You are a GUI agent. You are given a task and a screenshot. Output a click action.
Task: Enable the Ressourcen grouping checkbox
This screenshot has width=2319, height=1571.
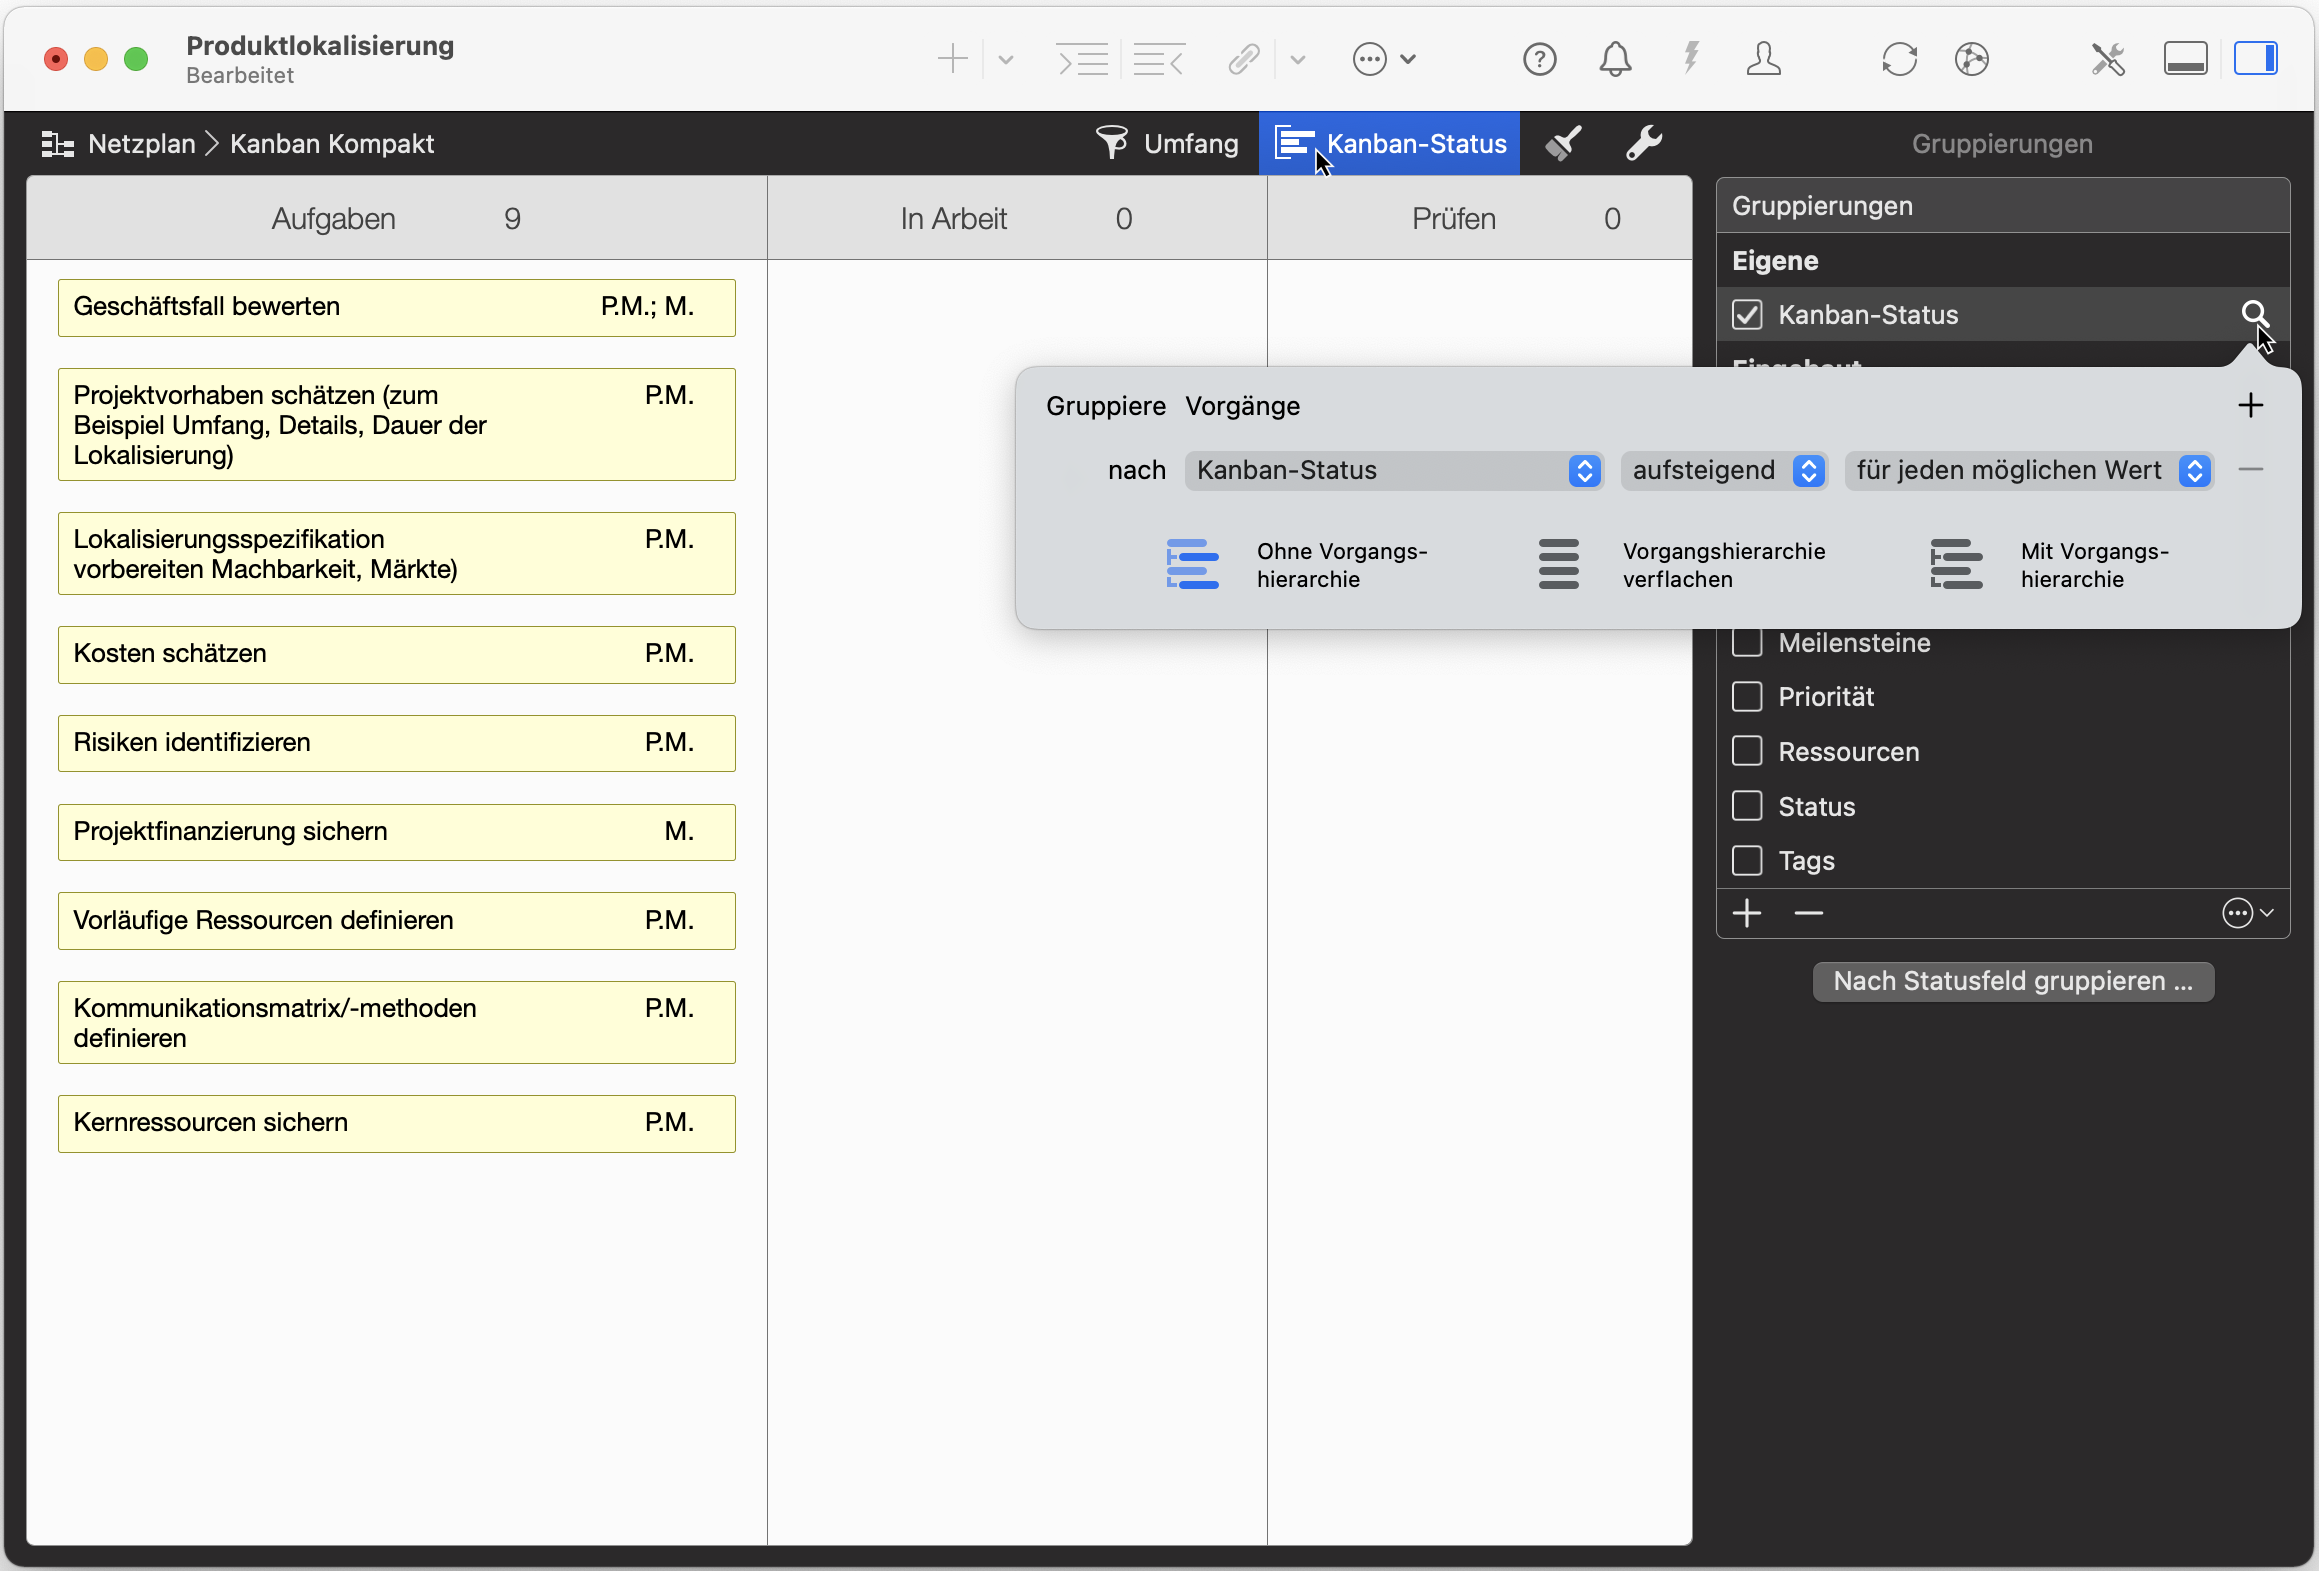click(x=1747, y=751)
